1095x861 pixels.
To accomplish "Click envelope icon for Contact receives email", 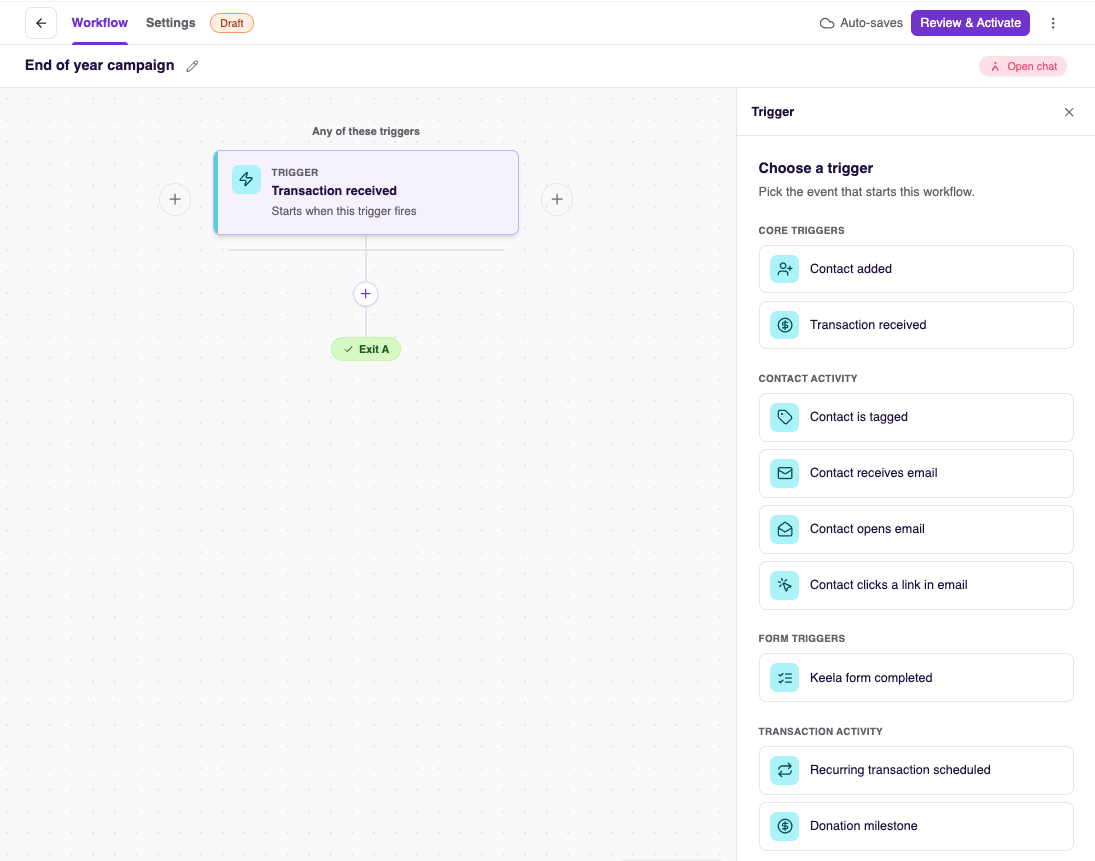I will [784, 473].
